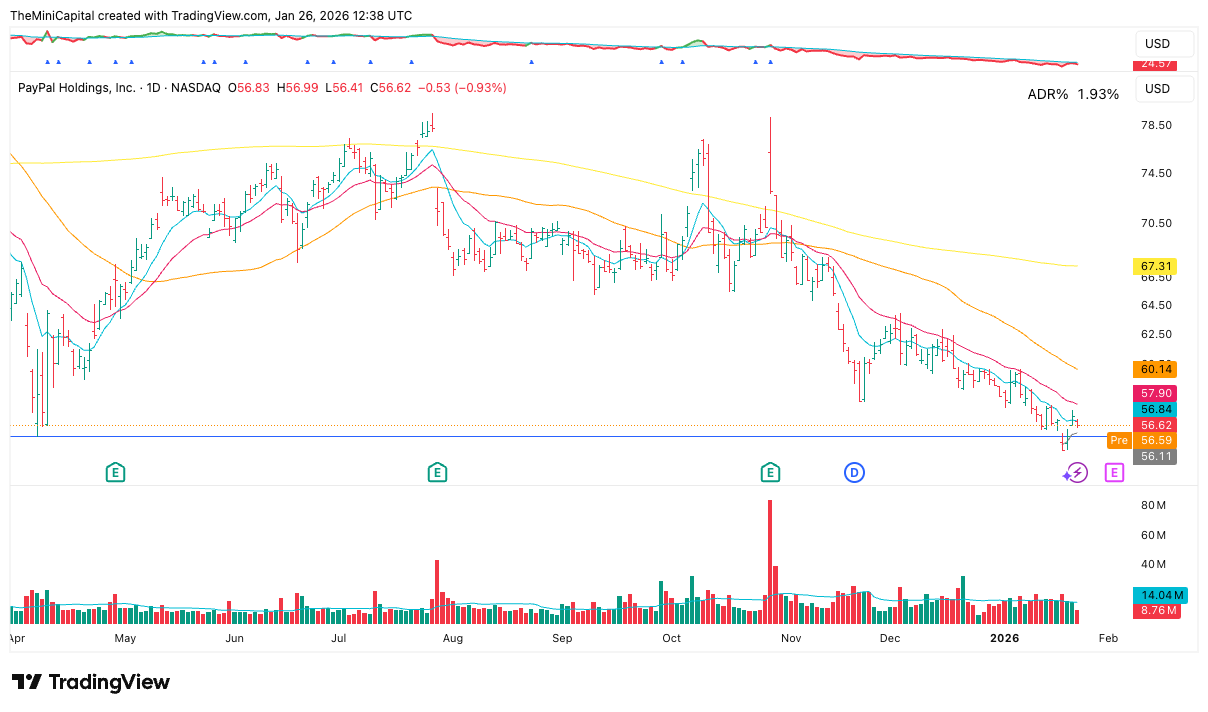This screenshot has width=1208, height=712.
Task: Click the 40 M volume axis label
Action: [1155, 564]
